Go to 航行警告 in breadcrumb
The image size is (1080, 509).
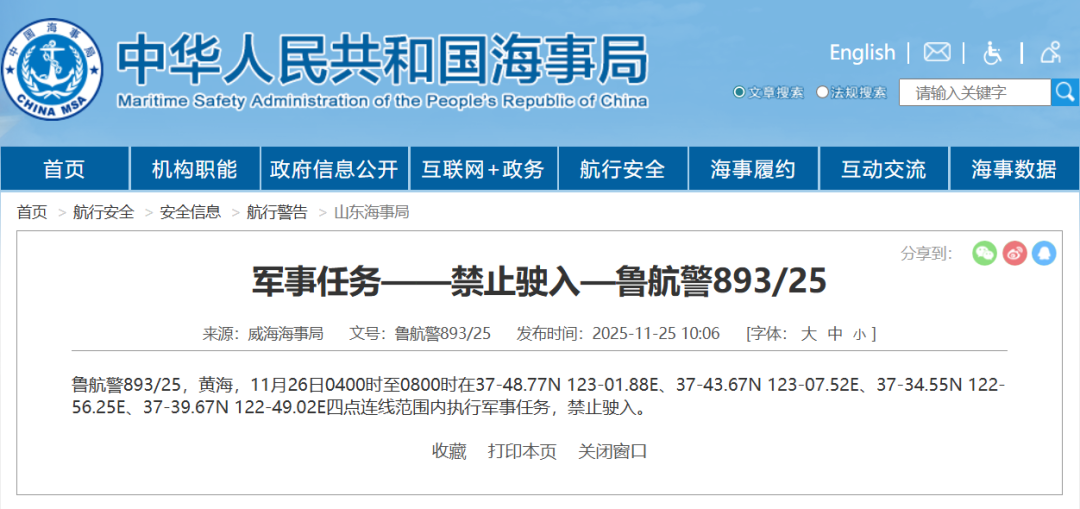click(278, 212)
